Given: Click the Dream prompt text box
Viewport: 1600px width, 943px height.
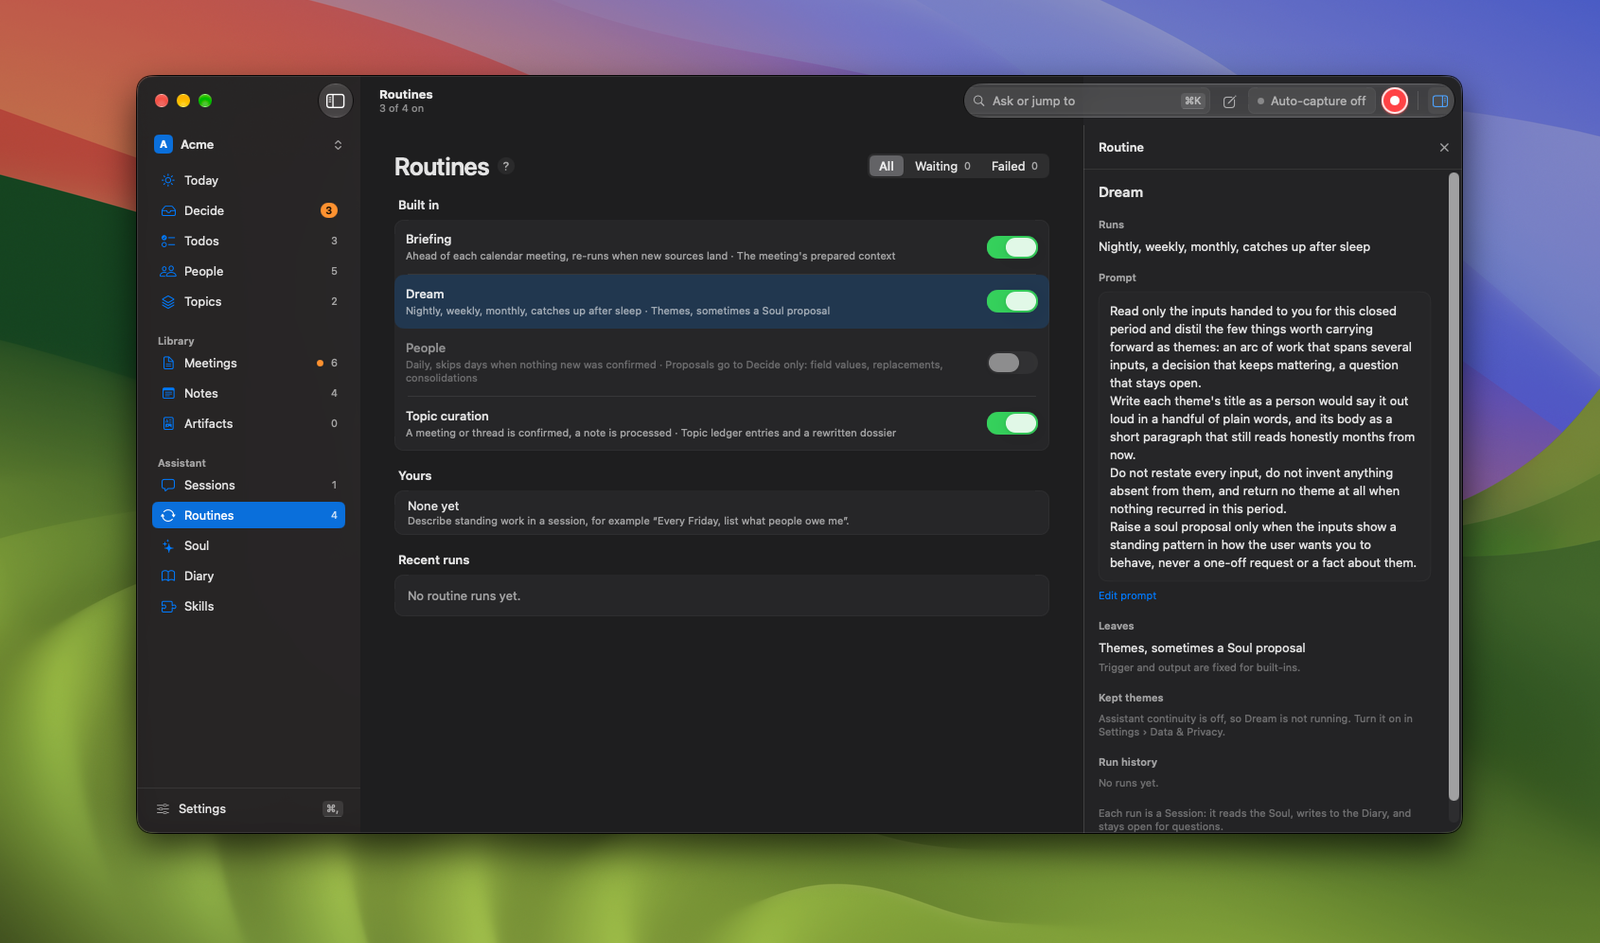Looking at the screenshot, I should [x=1264, y=437].
